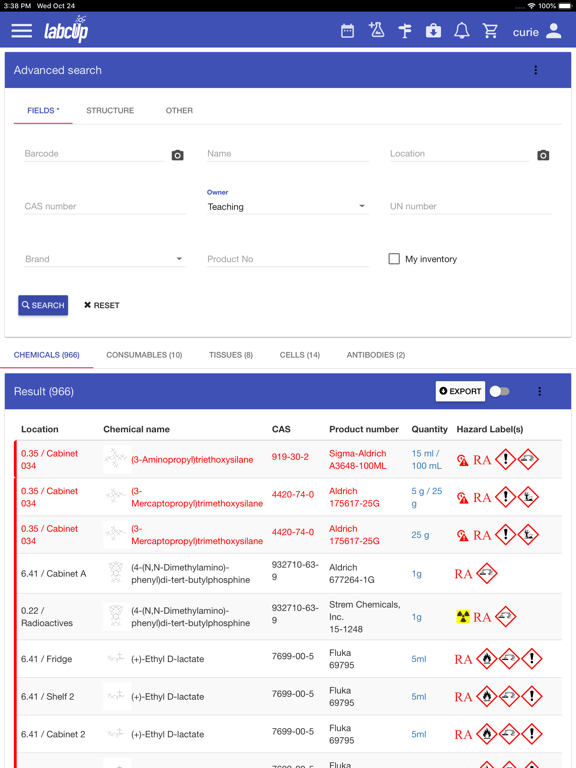Click quantity 15 ml / 100 mL

(426, 459)
